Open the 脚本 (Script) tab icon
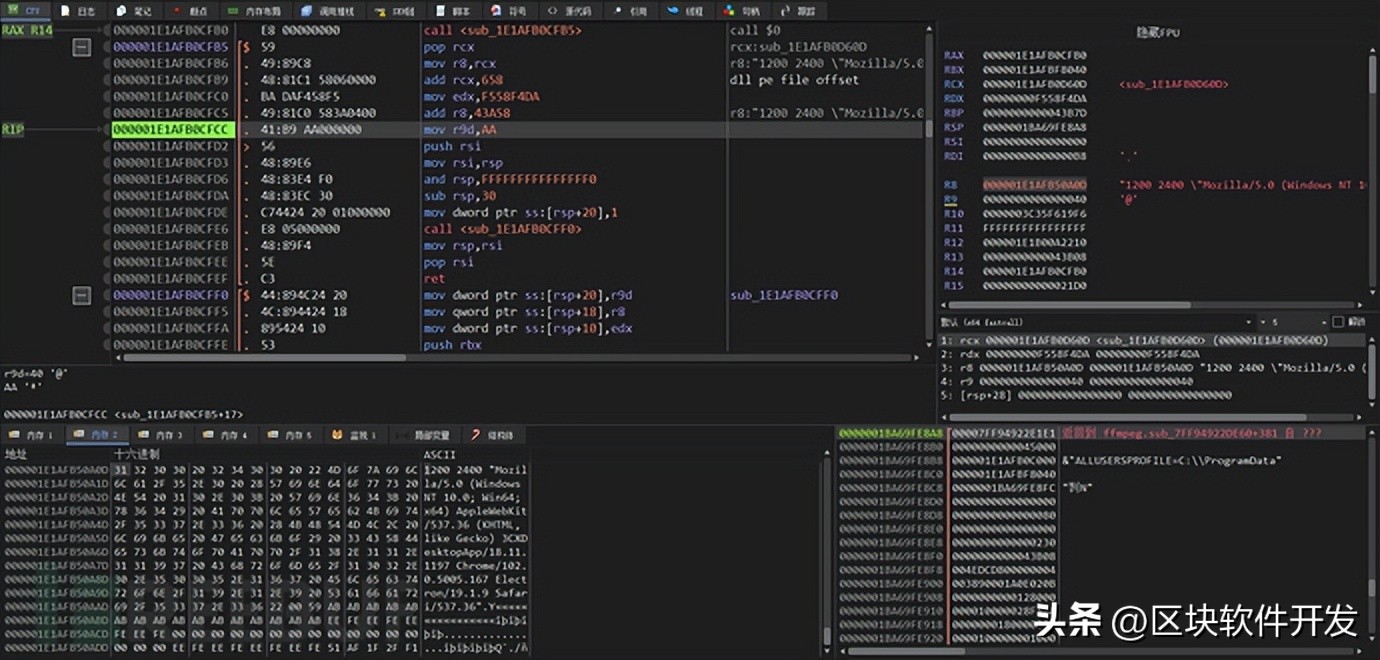Image resolution: width=1380 pixels, height=660 pixels. pos(440,11)
